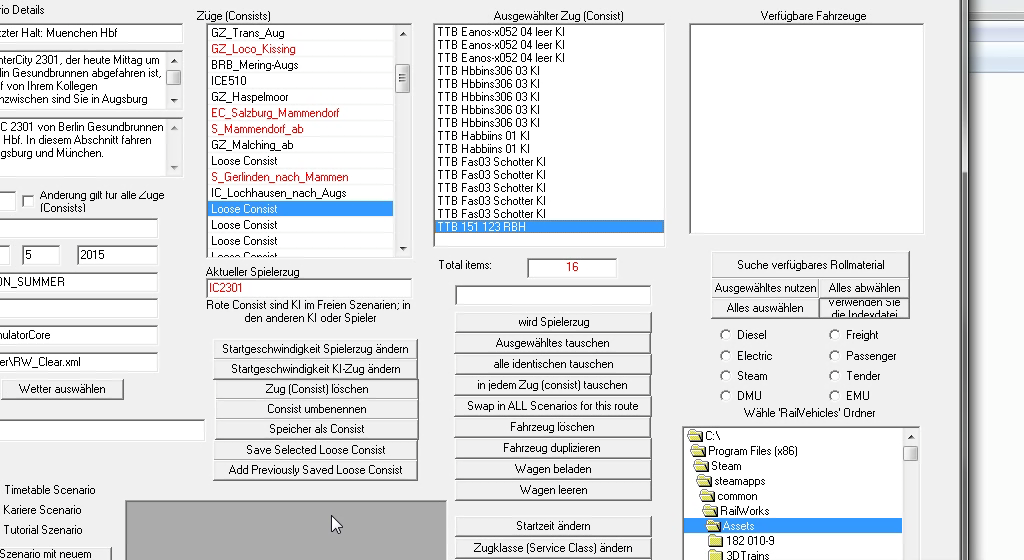Select the EMU radio button
1024x560 pixels.
tap(834, 396)
